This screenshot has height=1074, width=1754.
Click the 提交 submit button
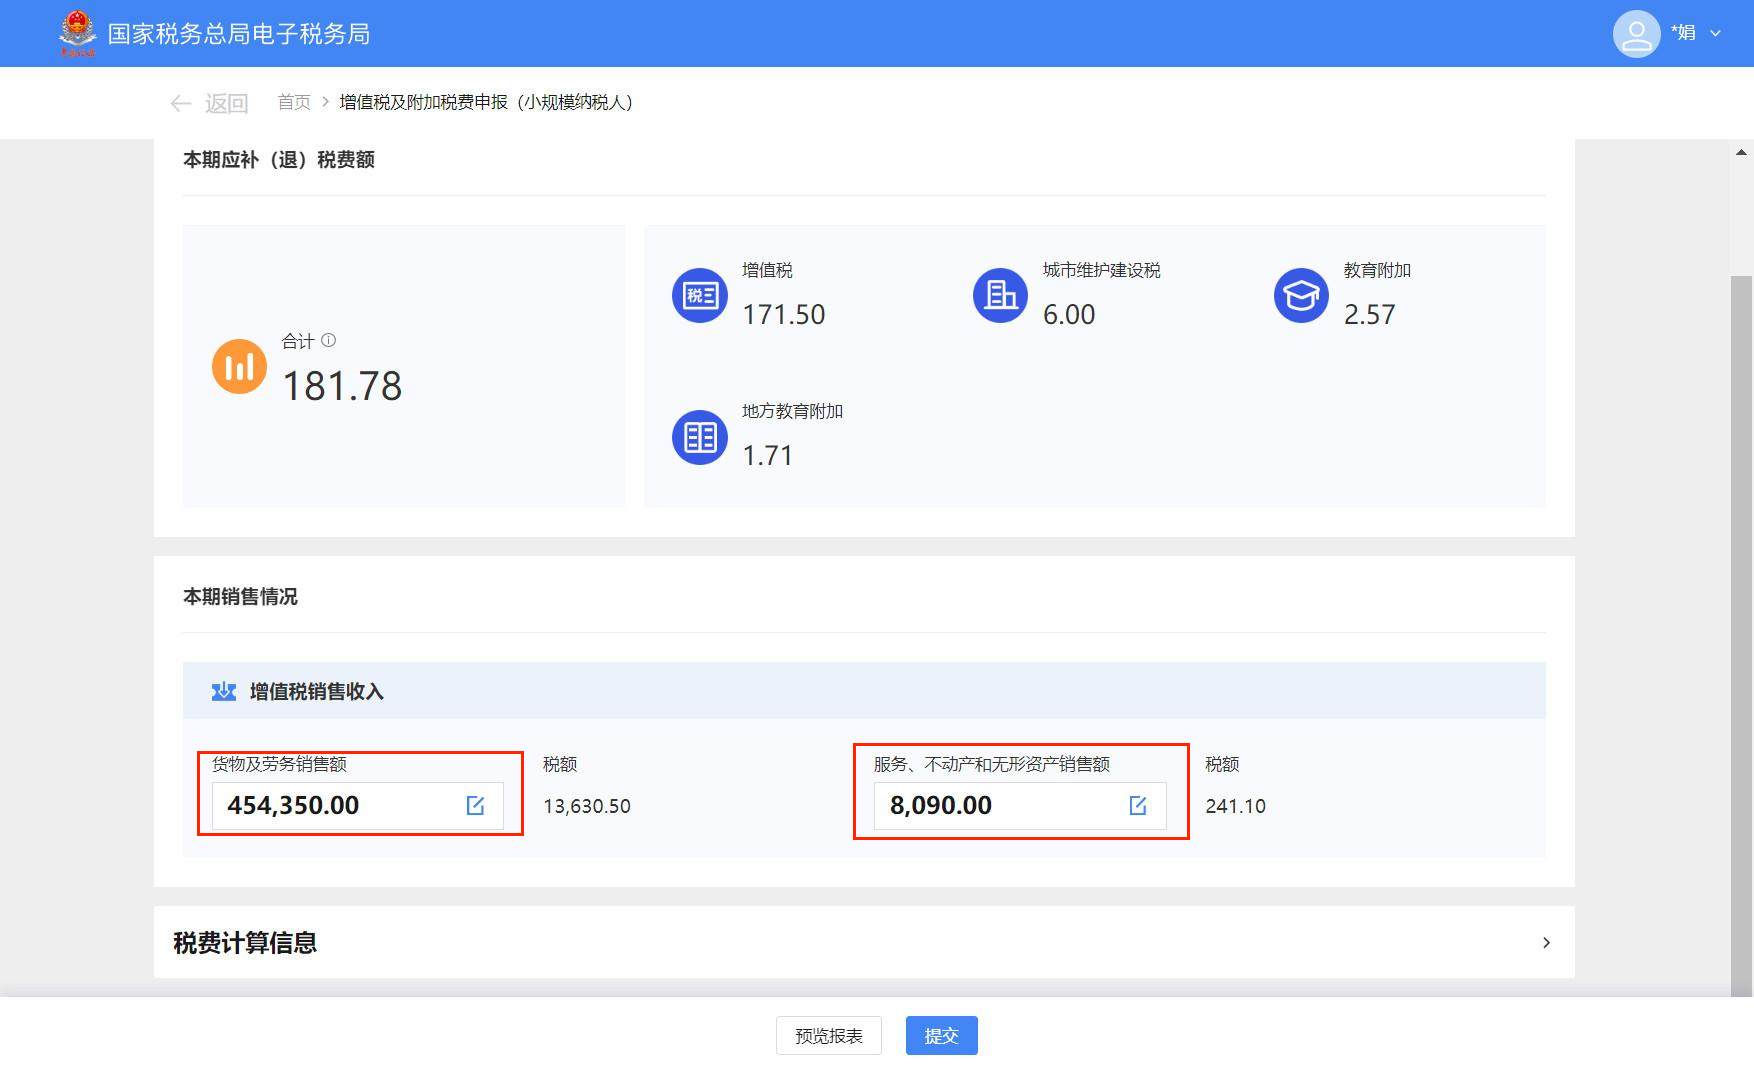941,1036
